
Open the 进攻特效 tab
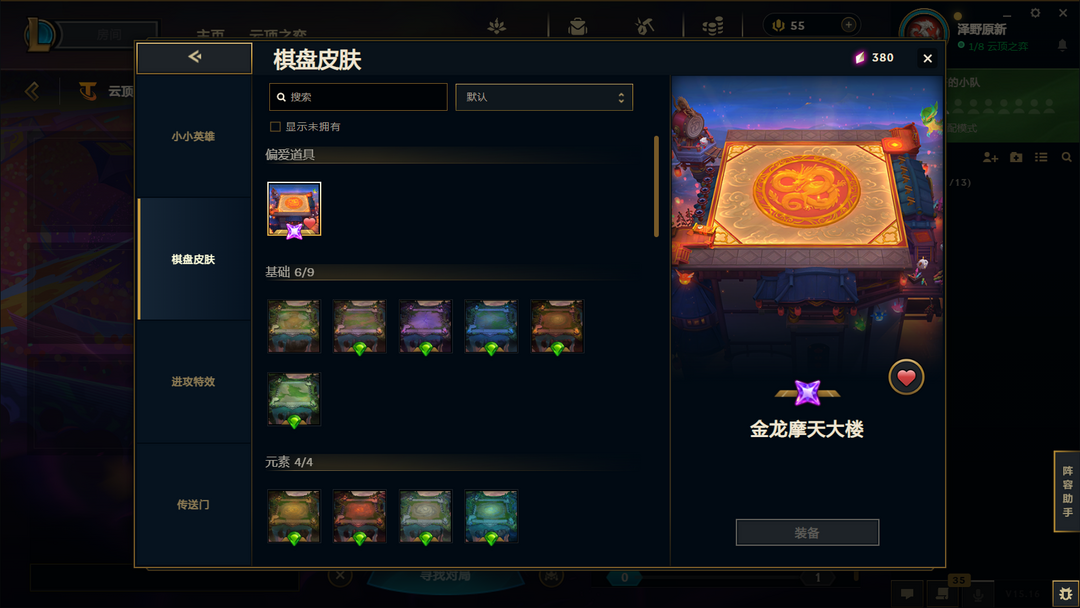point(194,381)
